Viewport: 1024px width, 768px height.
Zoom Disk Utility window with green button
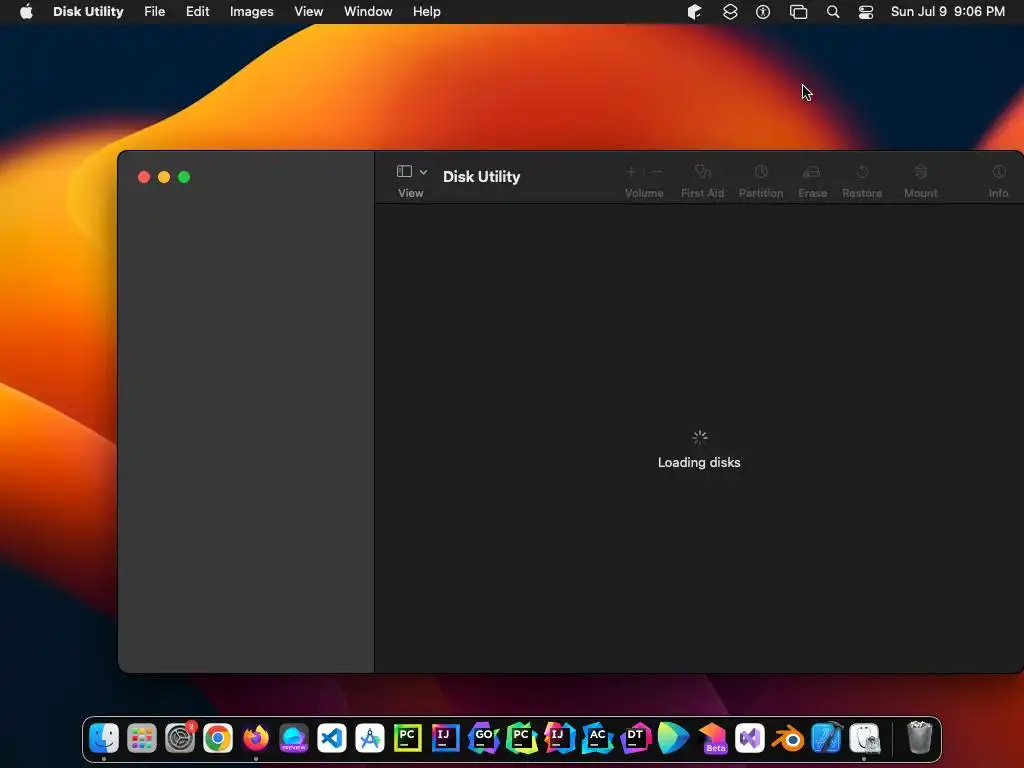coord(184,177)
